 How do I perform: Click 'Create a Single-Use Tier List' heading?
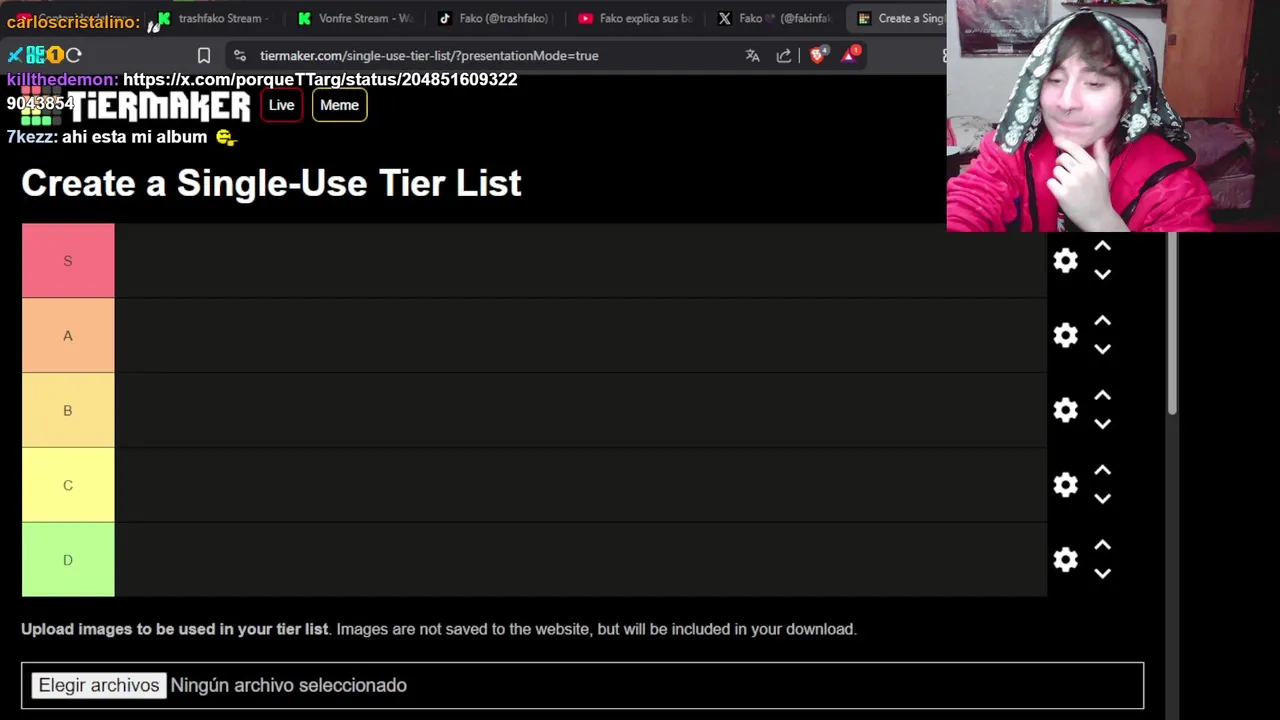click(271, 183)
